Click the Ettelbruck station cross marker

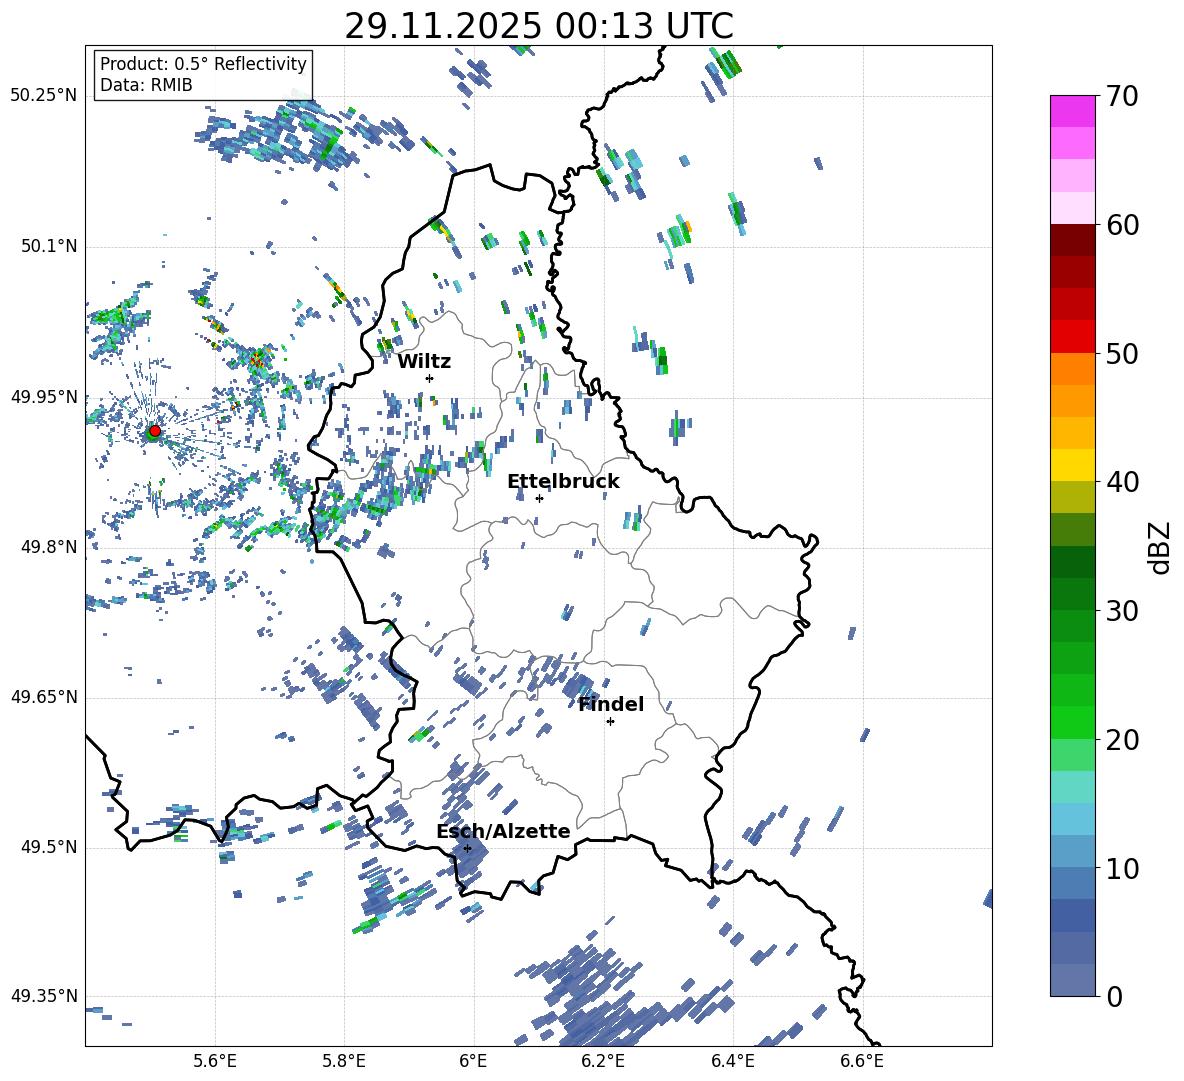coord(539,498)
